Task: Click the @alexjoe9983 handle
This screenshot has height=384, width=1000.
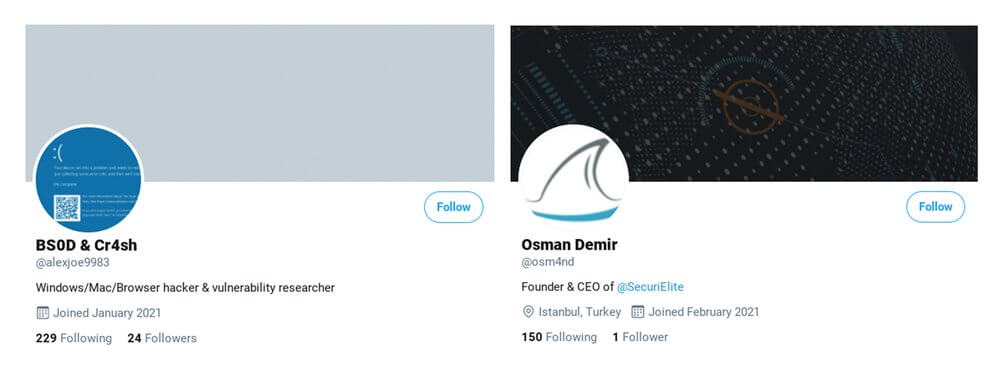Action: [73, 262]
